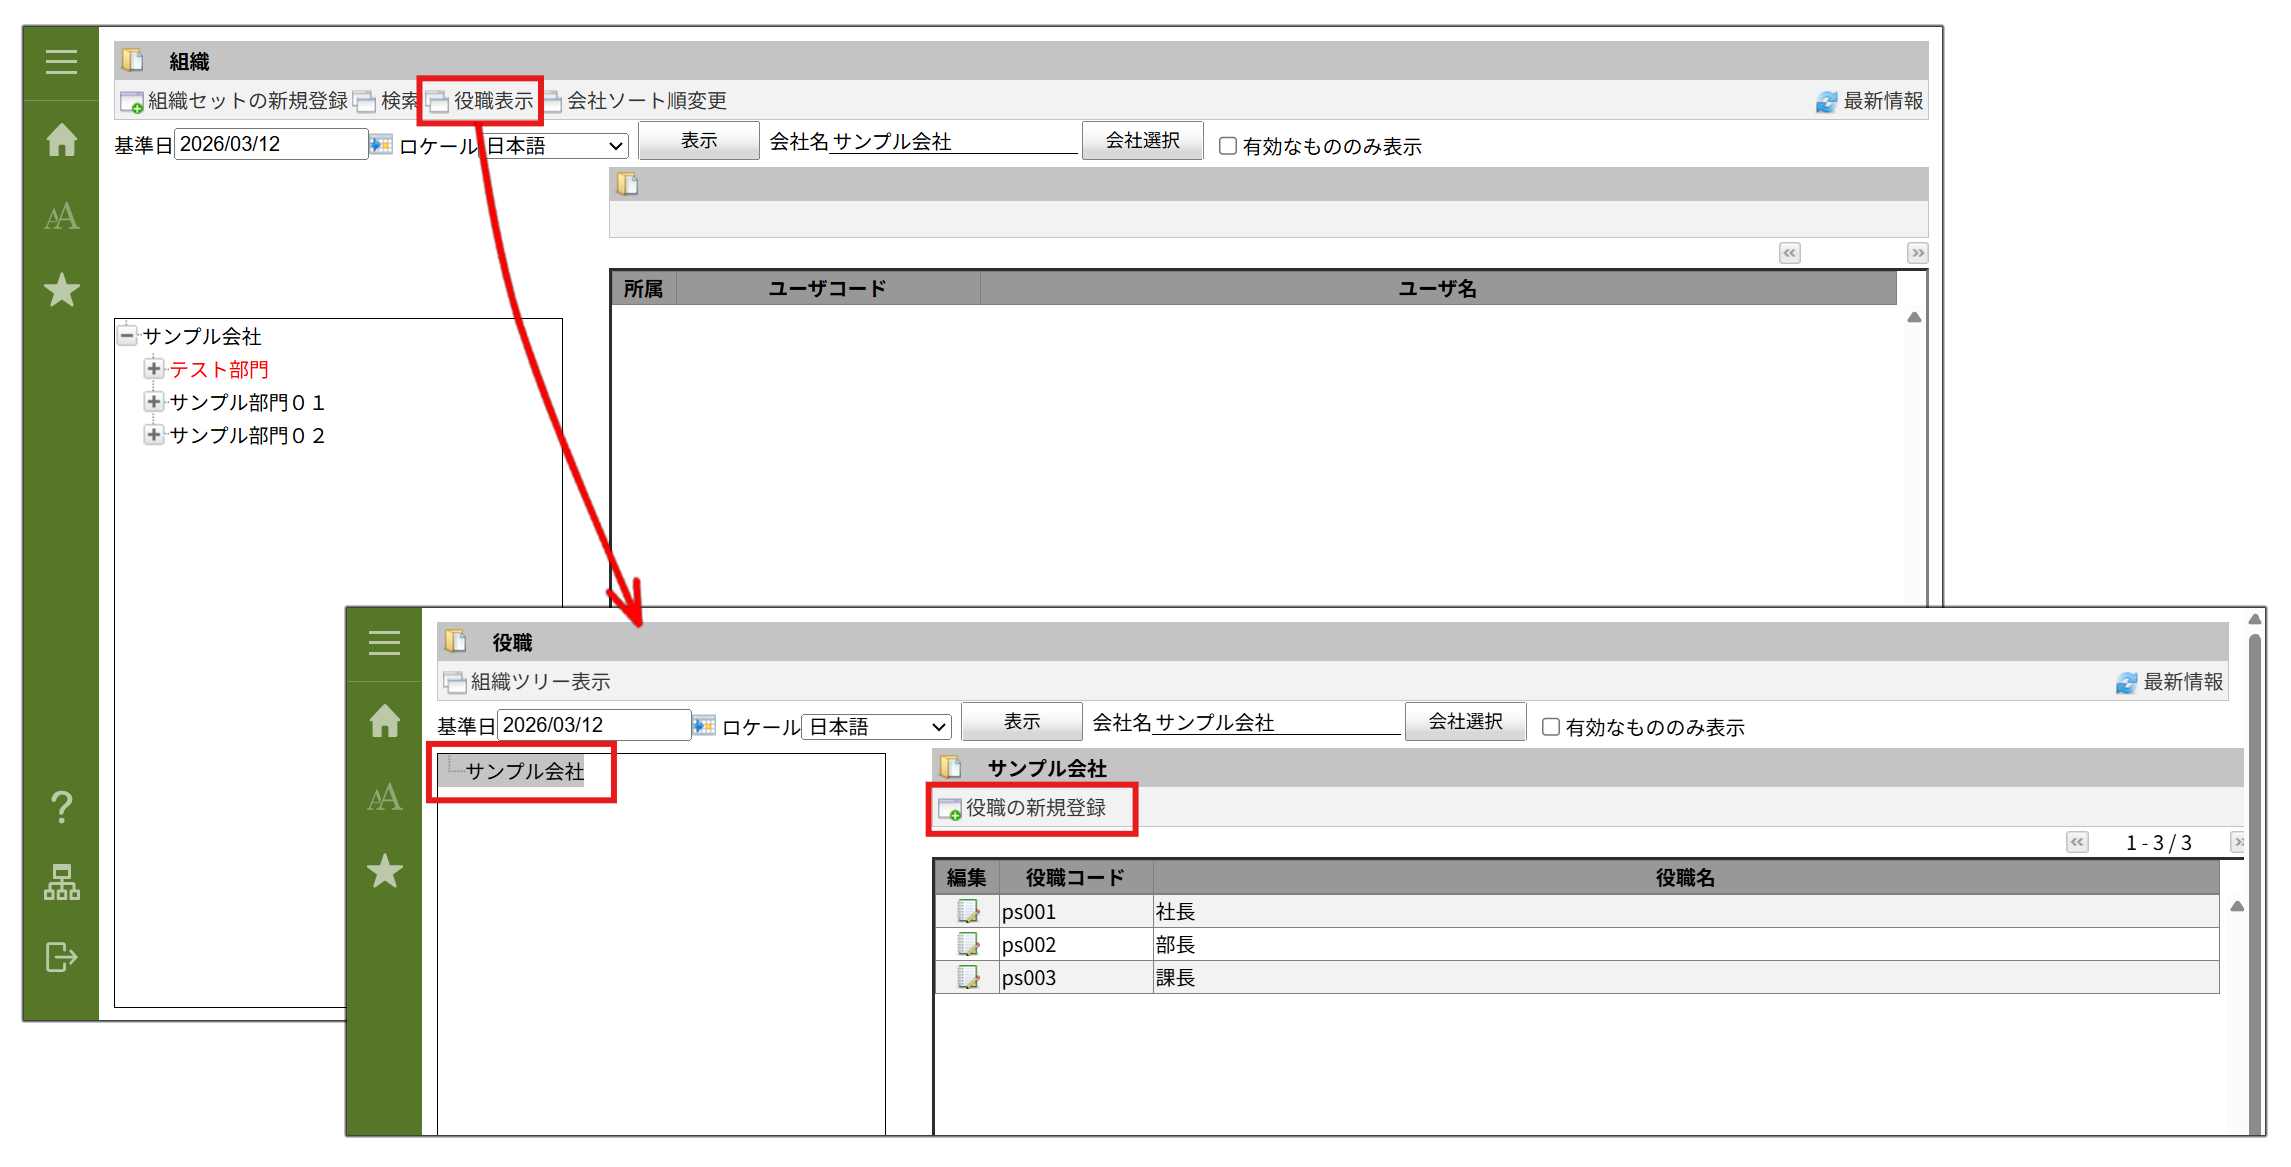Open hamburger menu in 組織 window

tap(61, 62)
